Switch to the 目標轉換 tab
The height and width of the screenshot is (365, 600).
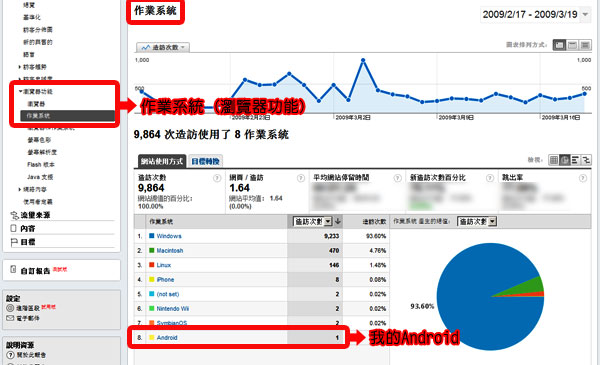(205, 161)
